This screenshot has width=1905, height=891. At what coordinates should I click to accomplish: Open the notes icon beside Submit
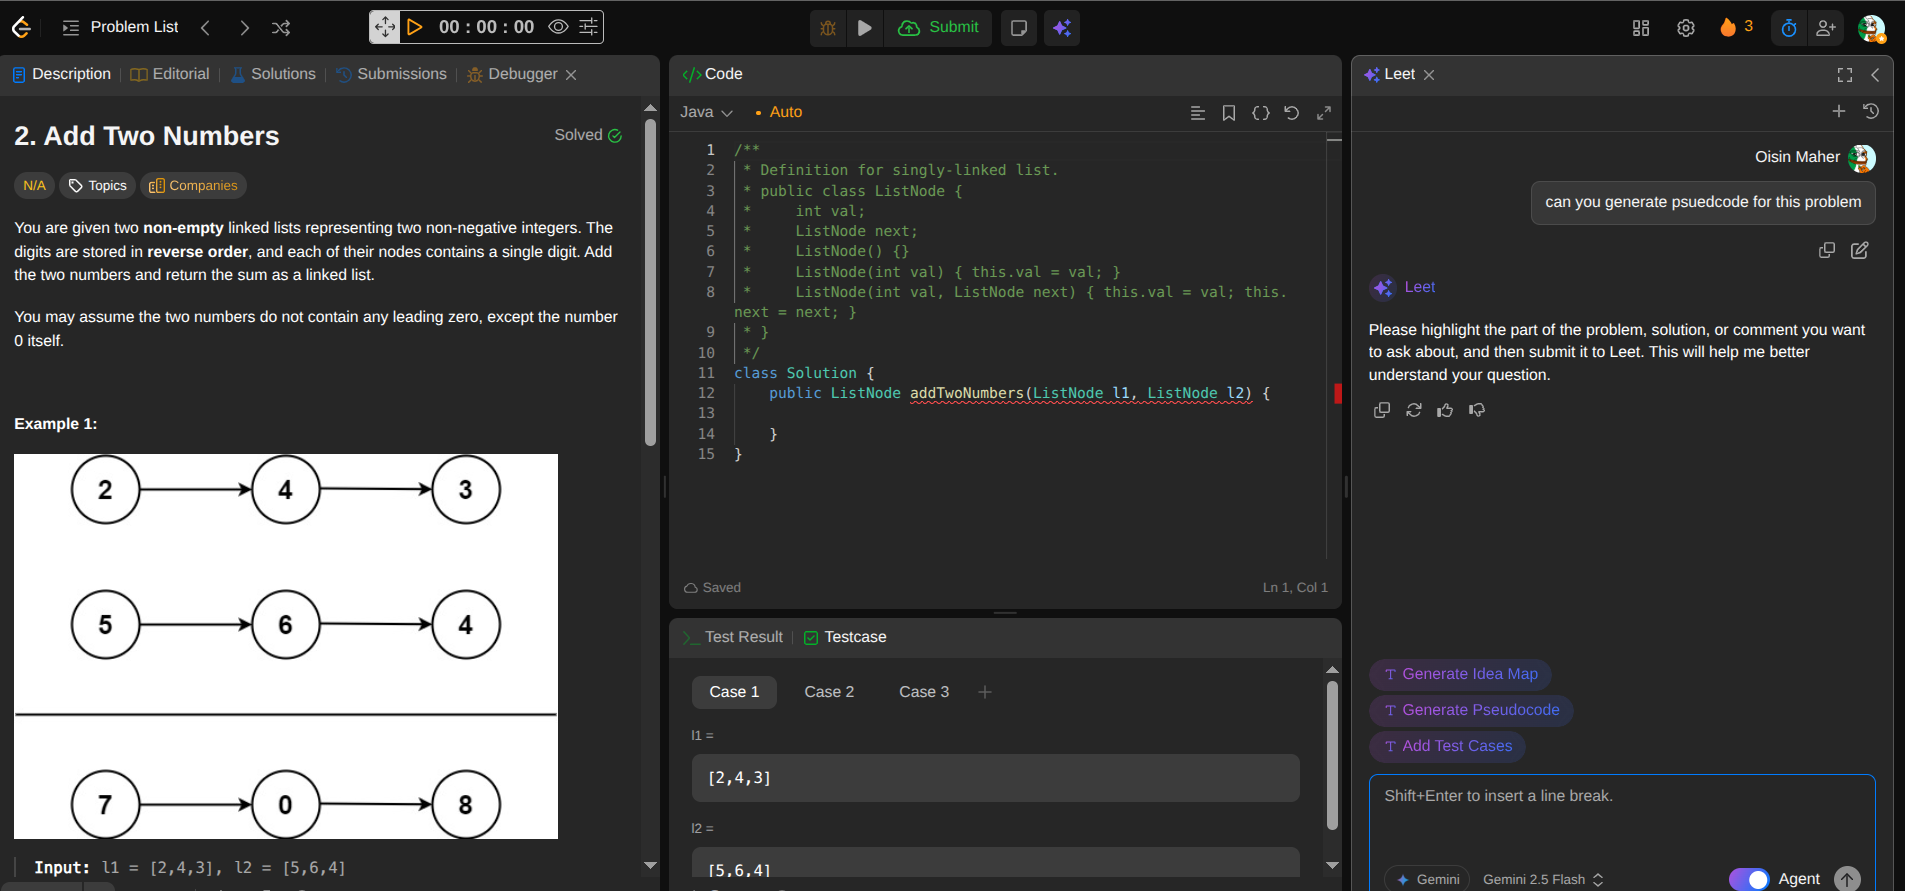(x=1019, y=28)
